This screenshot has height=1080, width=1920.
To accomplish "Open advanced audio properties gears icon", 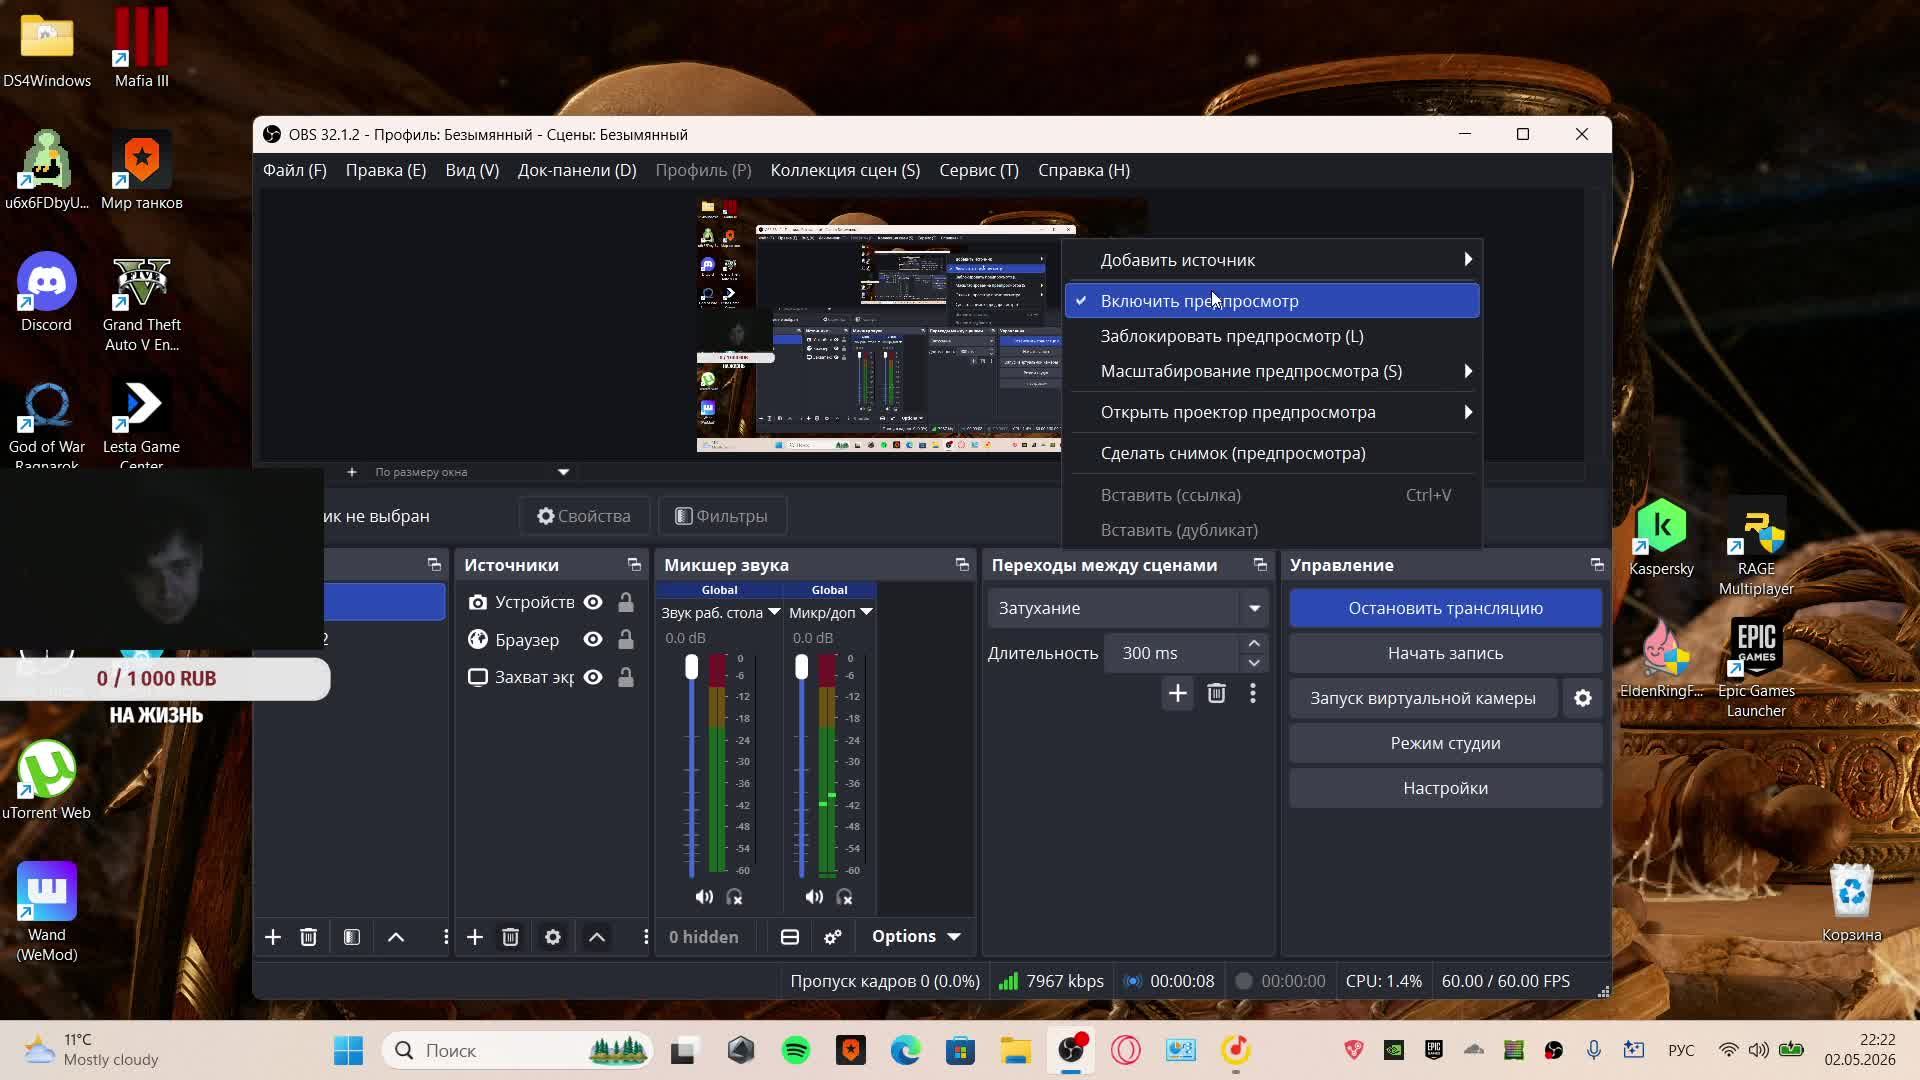I will tap(832, 937).
